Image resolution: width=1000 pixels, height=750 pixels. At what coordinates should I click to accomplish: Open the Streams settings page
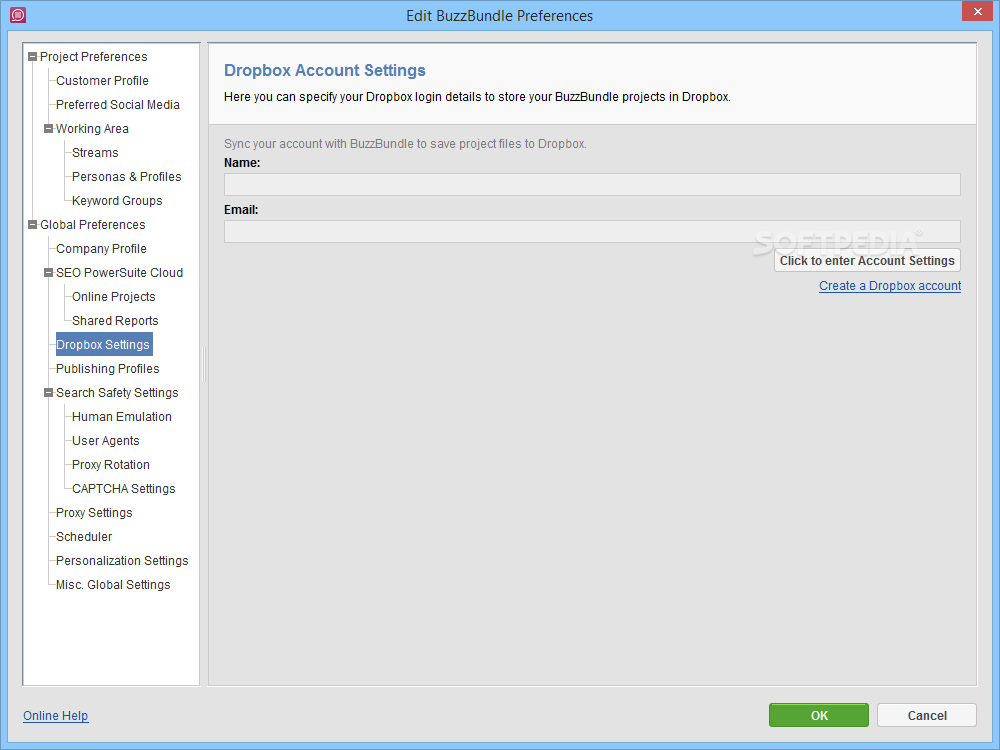[x=95, y=152]
